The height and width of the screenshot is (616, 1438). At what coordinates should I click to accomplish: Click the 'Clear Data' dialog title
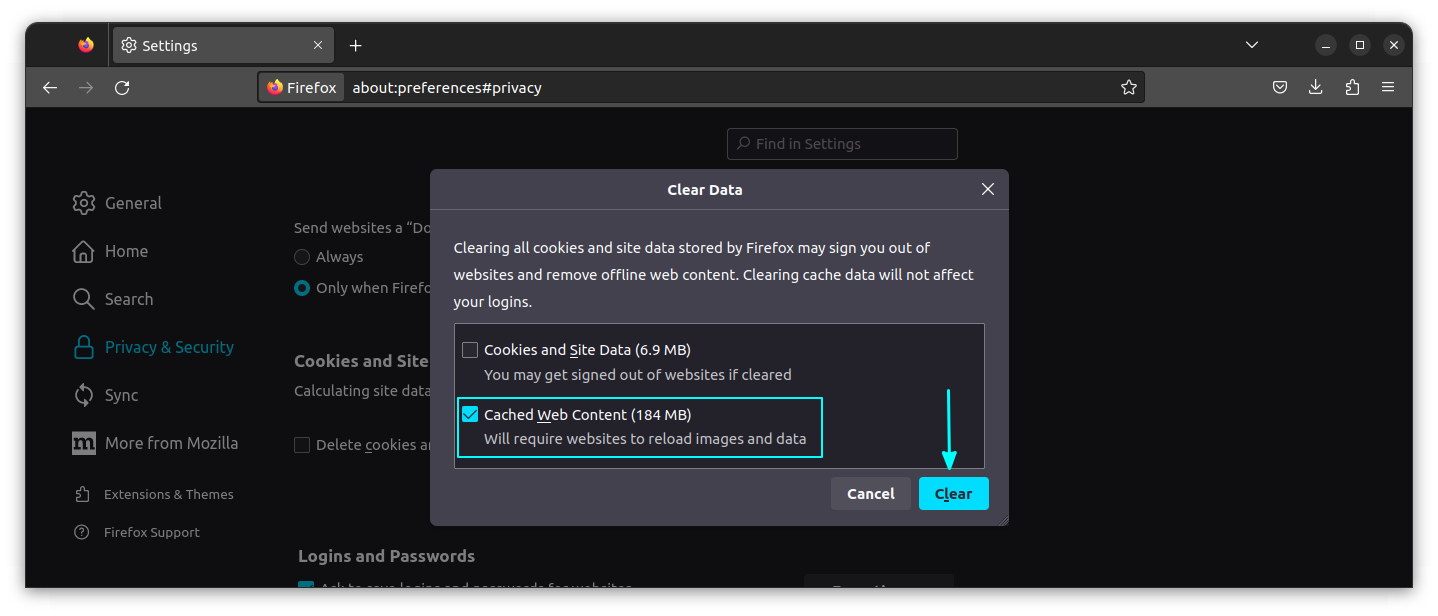pos(705,189)
